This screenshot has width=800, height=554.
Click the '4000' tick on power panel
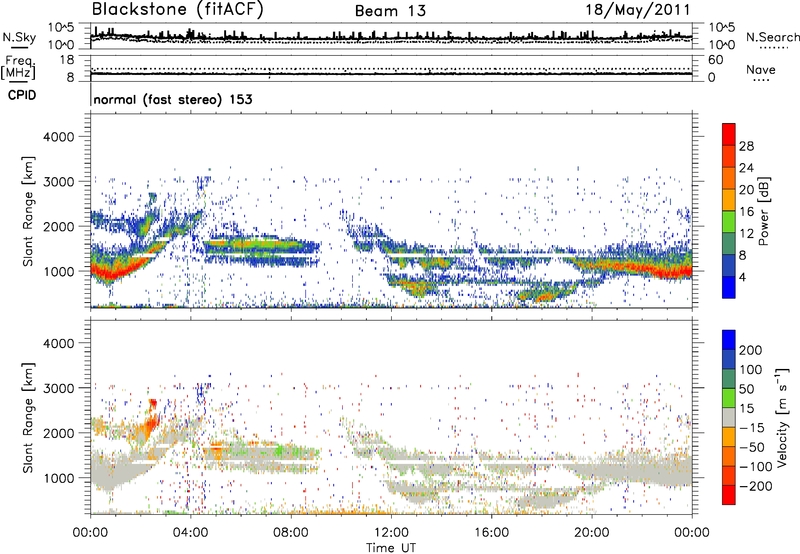[x=58, y=137]
